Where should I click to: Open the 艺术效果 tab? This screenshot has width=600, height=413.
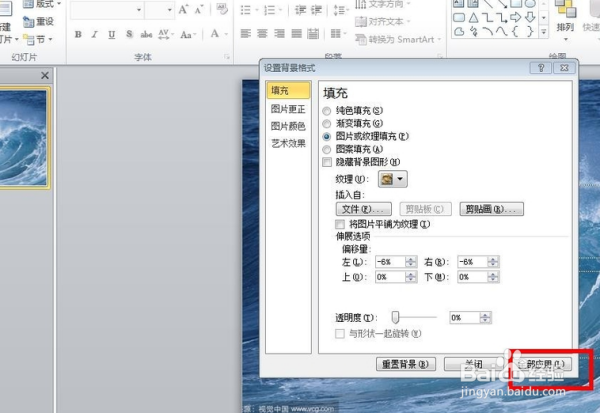(288, 144)
